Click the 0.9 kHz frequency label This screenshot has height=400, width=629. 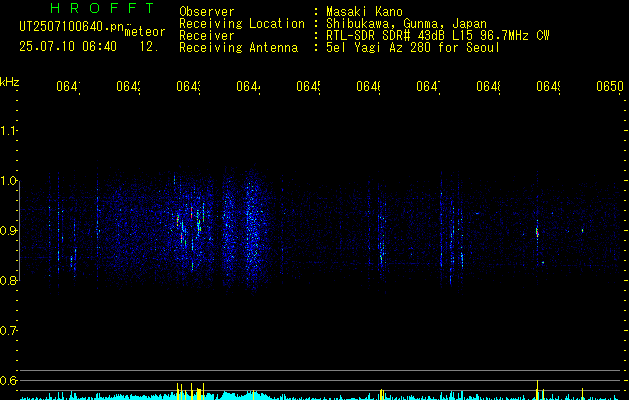pyautogui.click(x=8, y=230)
